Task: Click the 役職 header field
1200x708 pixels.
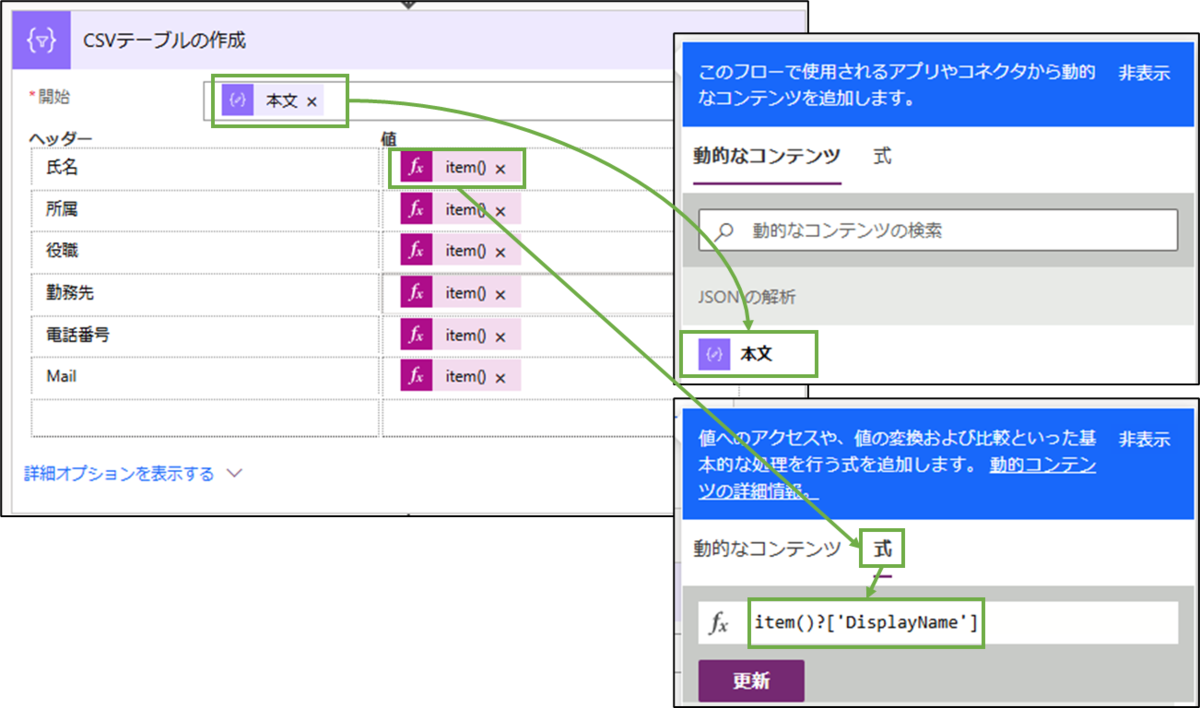Action: 205,251
